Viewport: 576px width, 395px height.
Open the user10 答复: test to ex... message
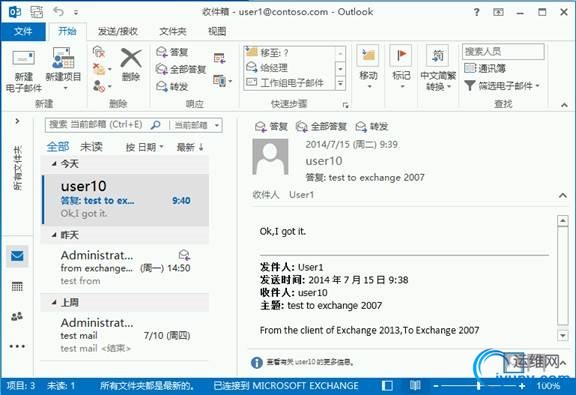(x=126, y=200)
